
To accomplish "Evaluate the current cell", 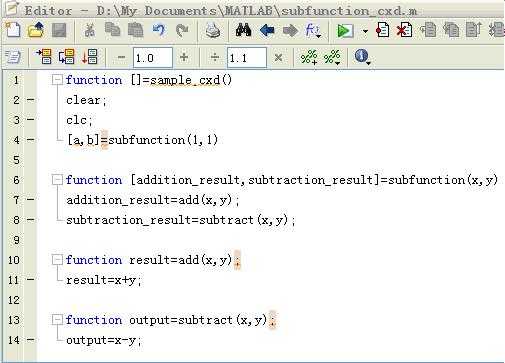I will click(44, 57).
